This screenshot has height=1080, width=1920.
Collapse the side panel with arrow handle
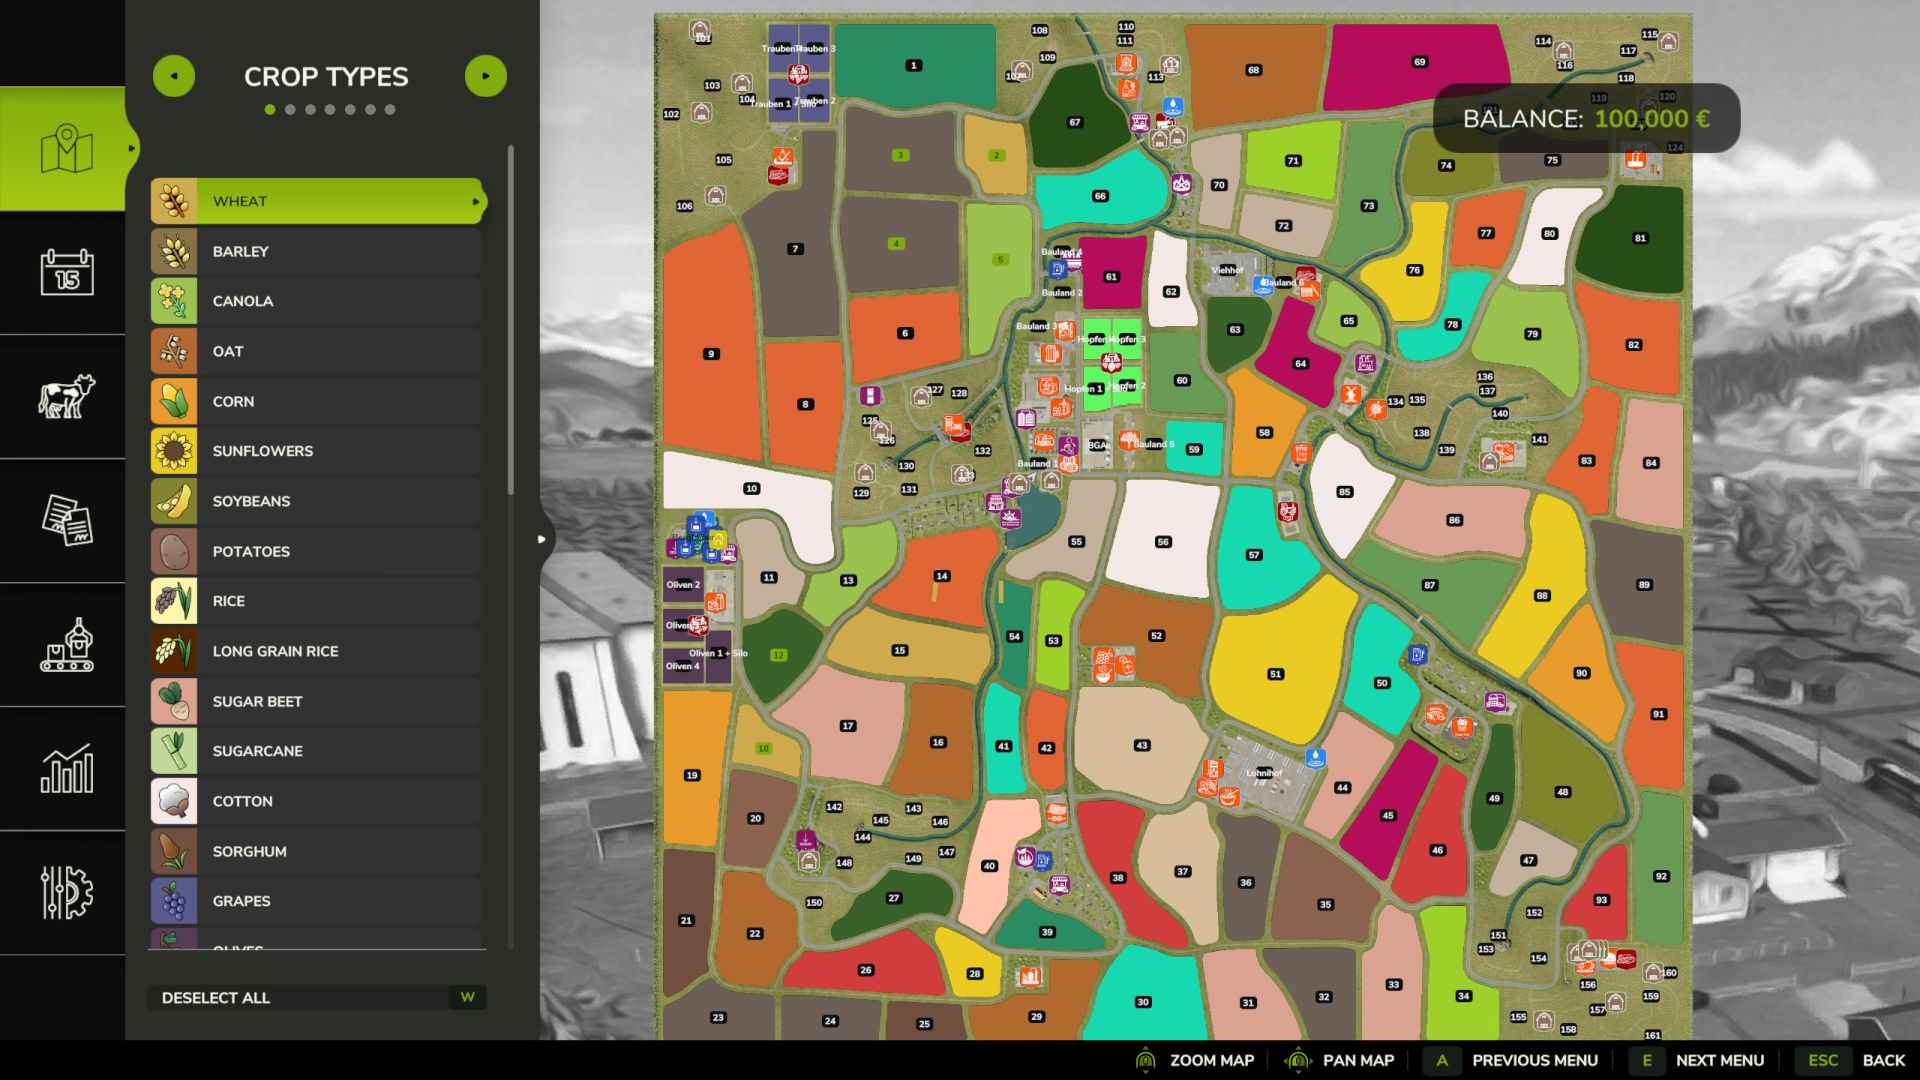tap(541, 539)
